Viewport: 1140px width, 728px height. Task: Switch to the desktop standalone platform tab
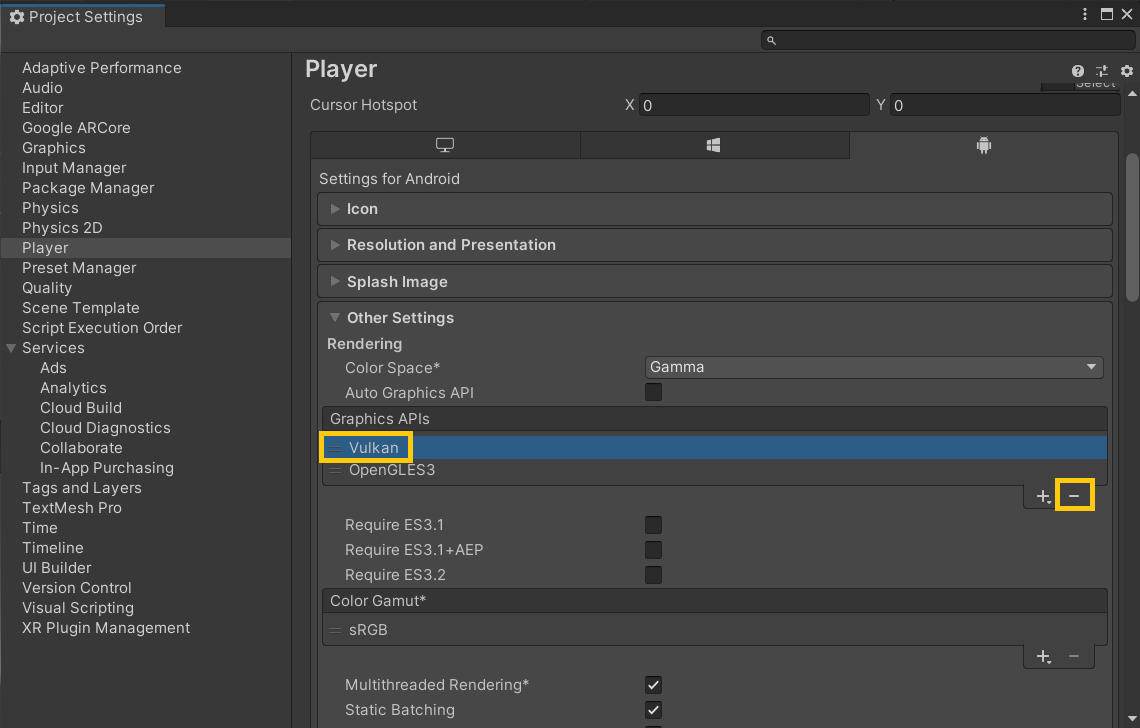pyautogui.click(x=445, y=145)
